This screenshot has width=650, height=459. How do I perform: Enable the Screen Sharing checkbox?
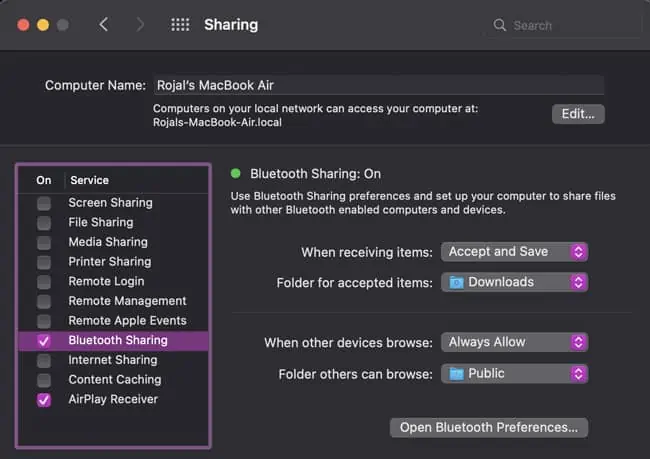[44, 203]
